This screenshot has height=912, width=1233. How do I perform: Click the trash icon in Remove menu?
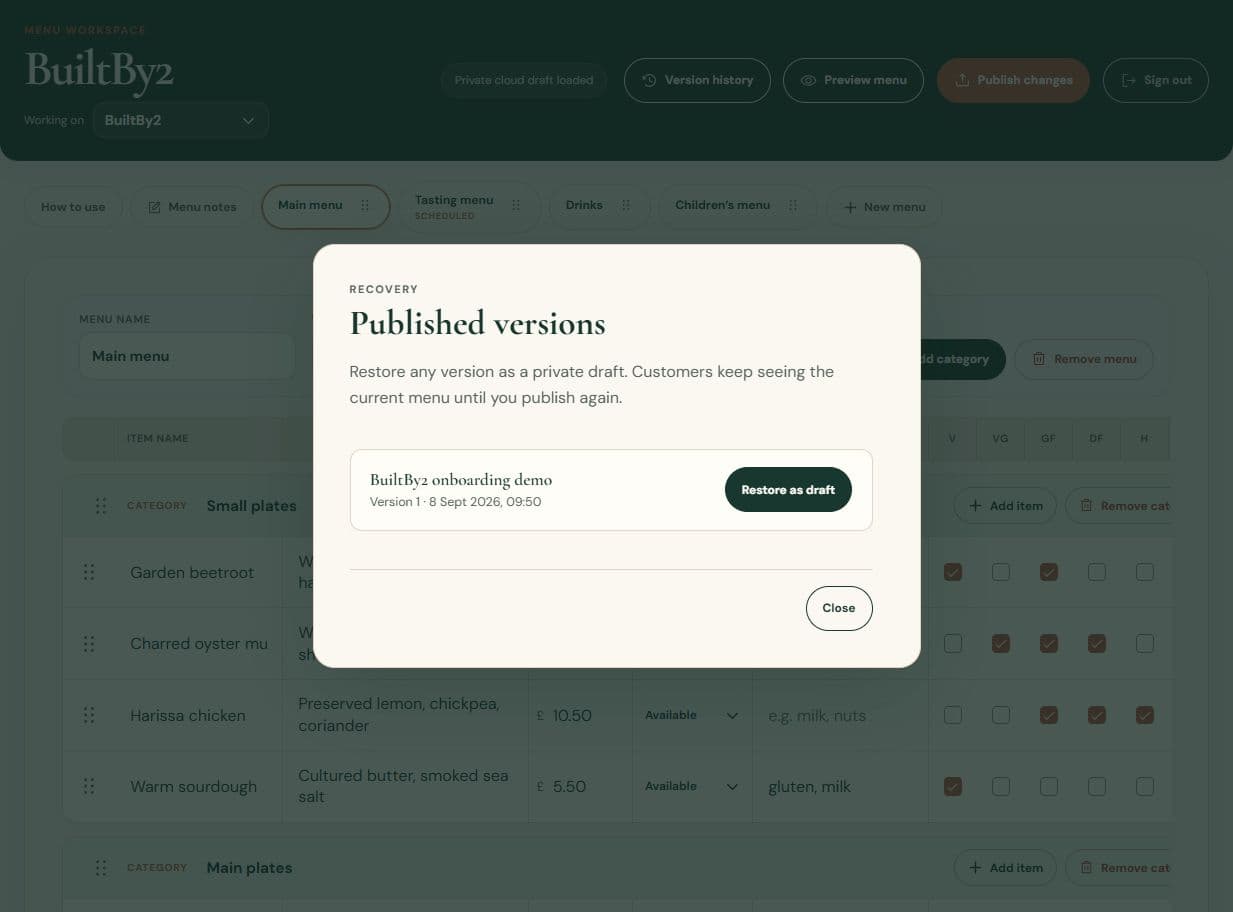pyautogui.click(x=1039, y=359)
